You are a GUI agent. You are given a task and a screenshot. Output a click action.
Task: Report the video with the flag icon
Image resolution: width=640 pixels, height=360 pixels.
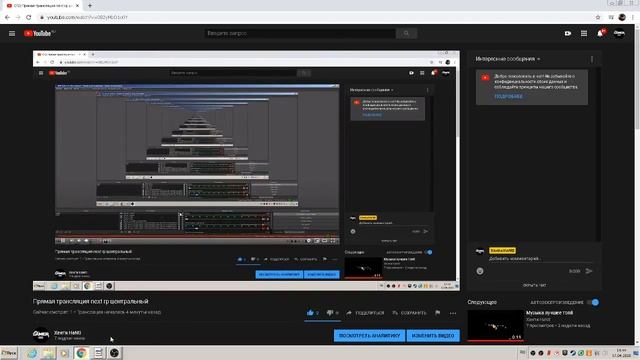click(x=438, y=313)
